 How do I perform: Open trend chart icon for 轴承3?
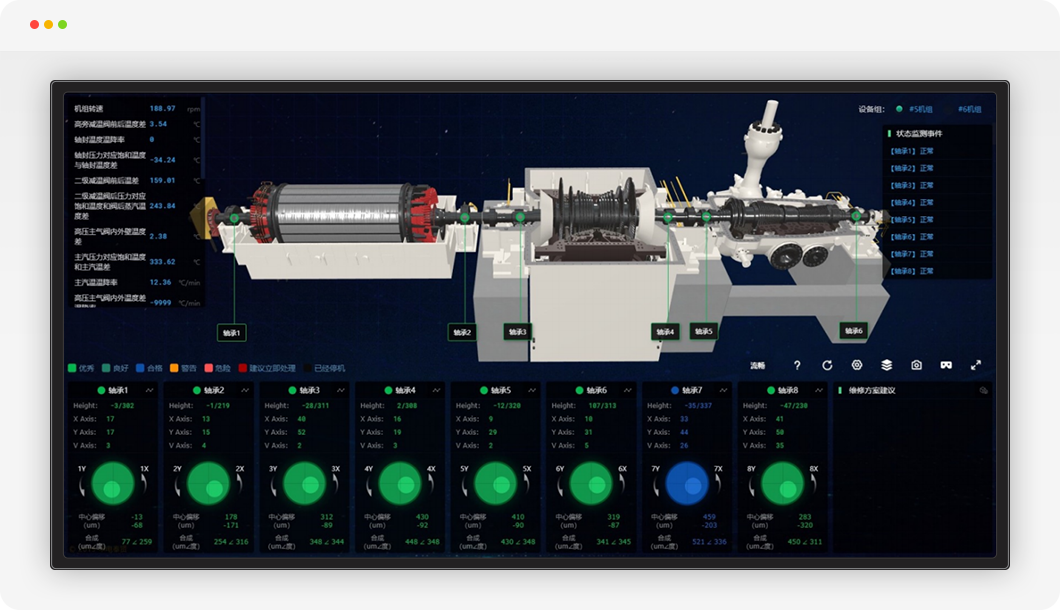pos(341,390)
